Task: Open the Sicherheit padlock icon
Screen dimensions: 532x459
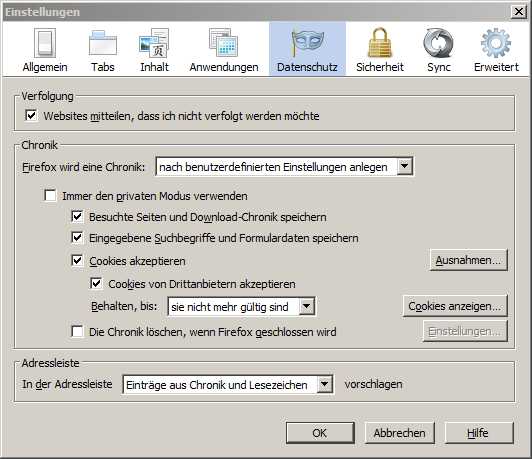Action: tap(380, 43)
